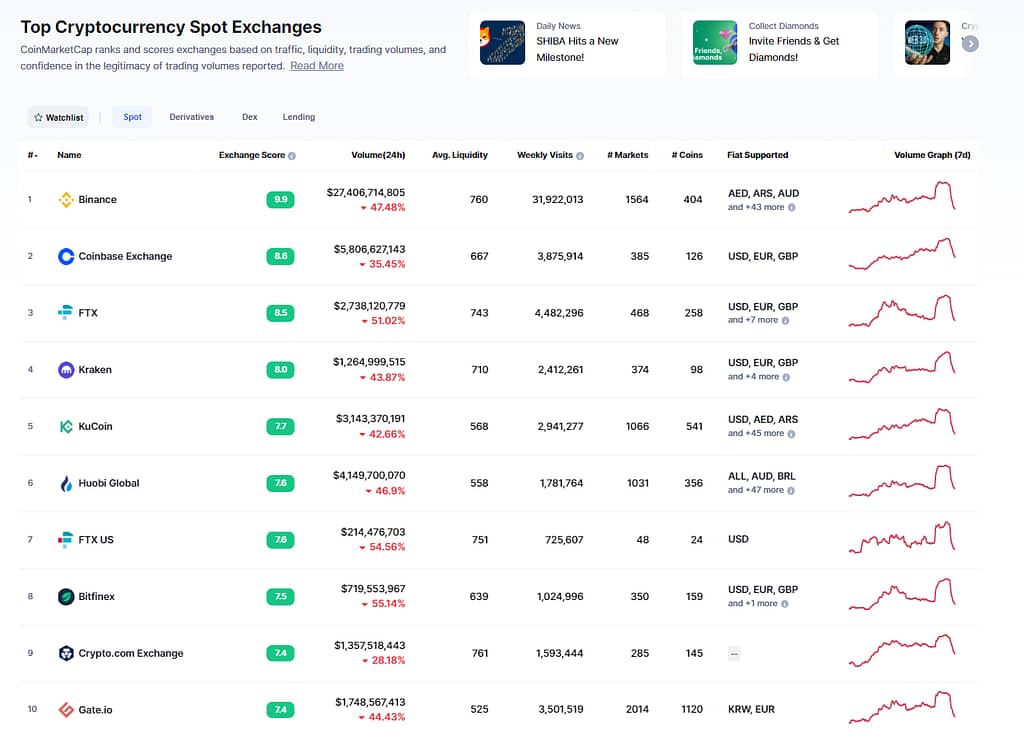This screenshot has width=1024, height=737.
Task: Click the SHIBA Hits a New Milestone headline
Action: click(x=577, y=49)
